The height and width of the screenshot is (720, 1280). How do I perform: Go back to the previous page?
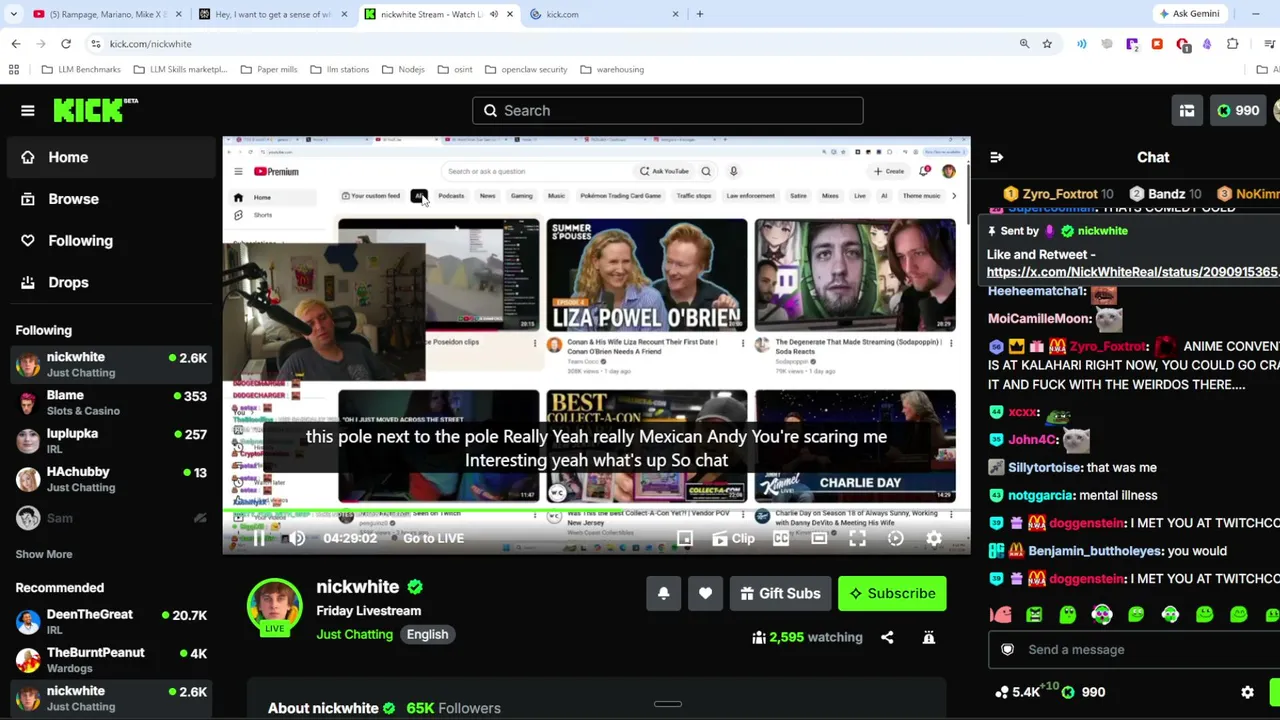point(16,44)
